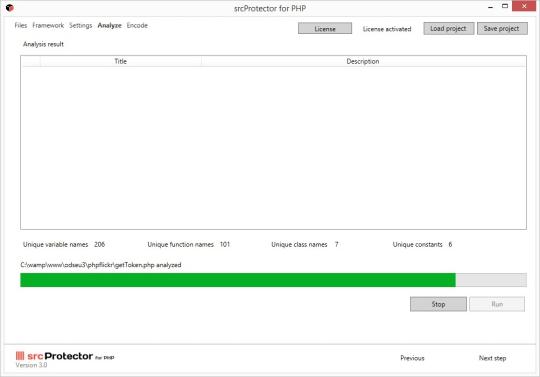This screenshot has height=377, width=540.
Task: Click the Analysis result label
Action: [43, 44]
